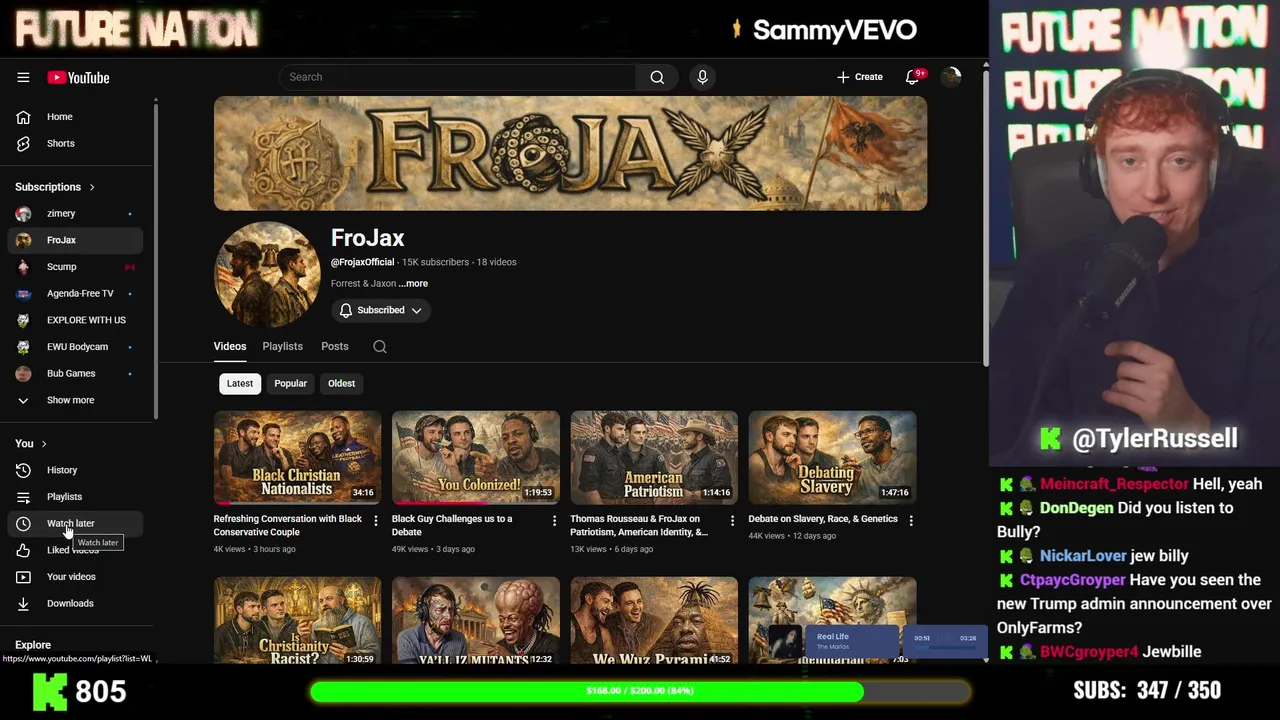Click the search magnifier button
The image size is (1280, 720).
click(657, 77)
